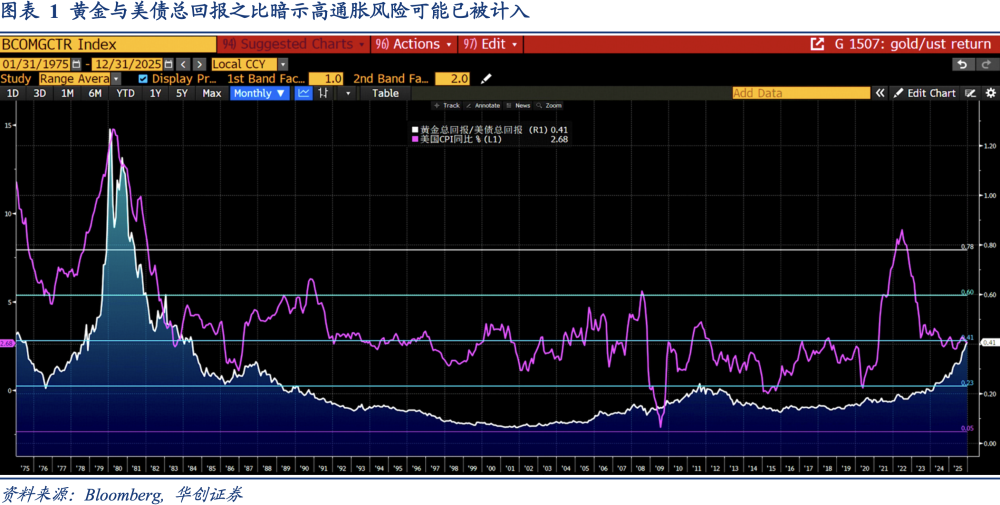Open chart settings gear icon

(990, 93)
